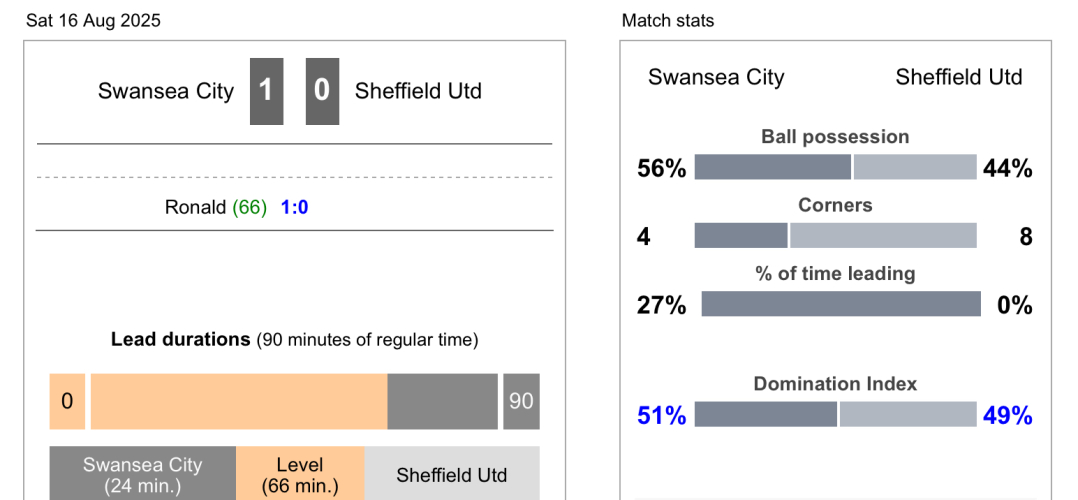
Task: Click Swansea City's score box showing 1
Action: 266,91
